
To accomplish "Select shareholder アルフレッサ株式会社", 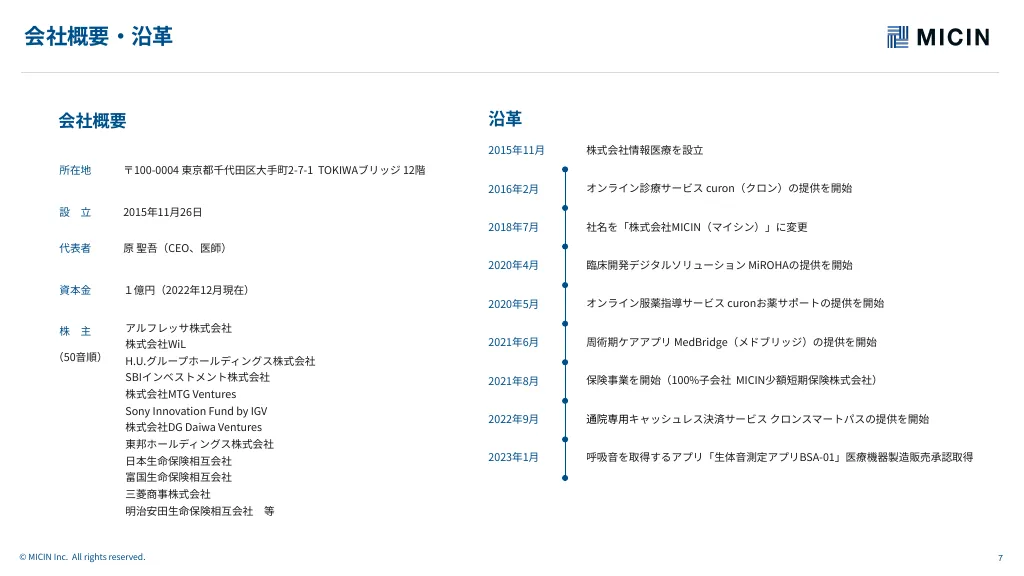I will pyautogui.click(x=178, y=328).
